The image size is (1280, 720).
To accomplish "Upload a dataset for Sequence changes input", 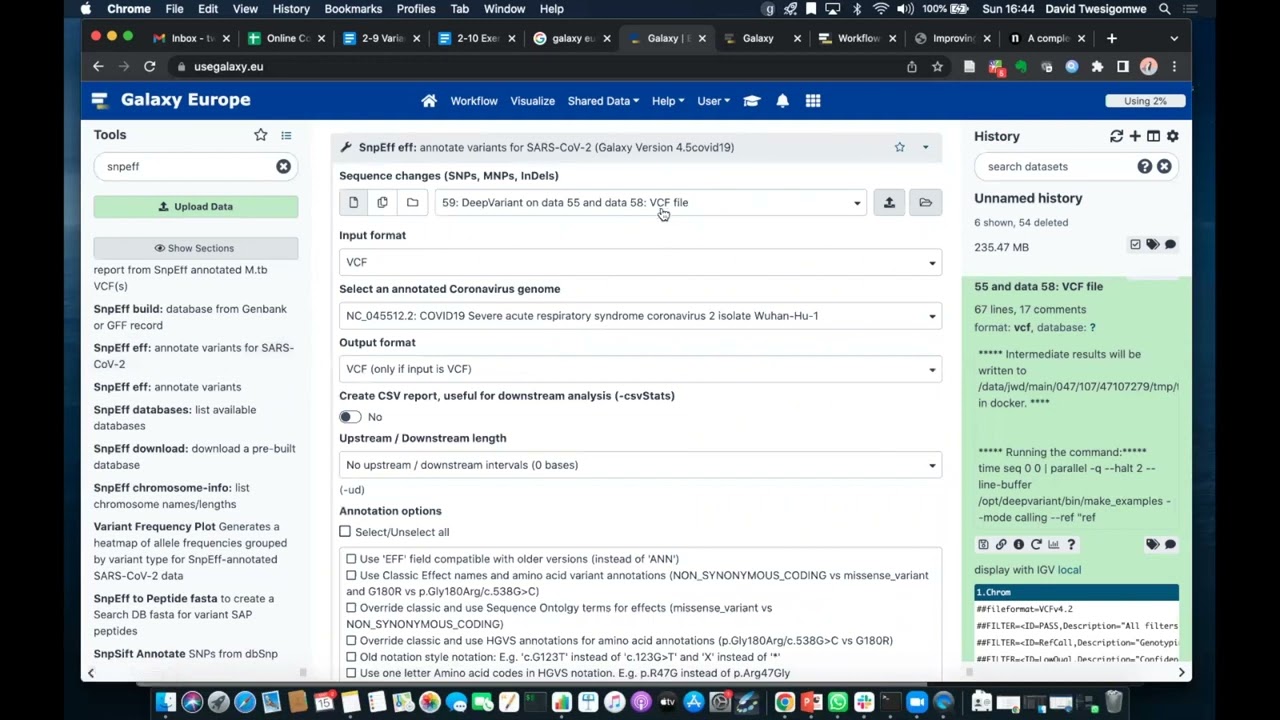I will point(889,203).
